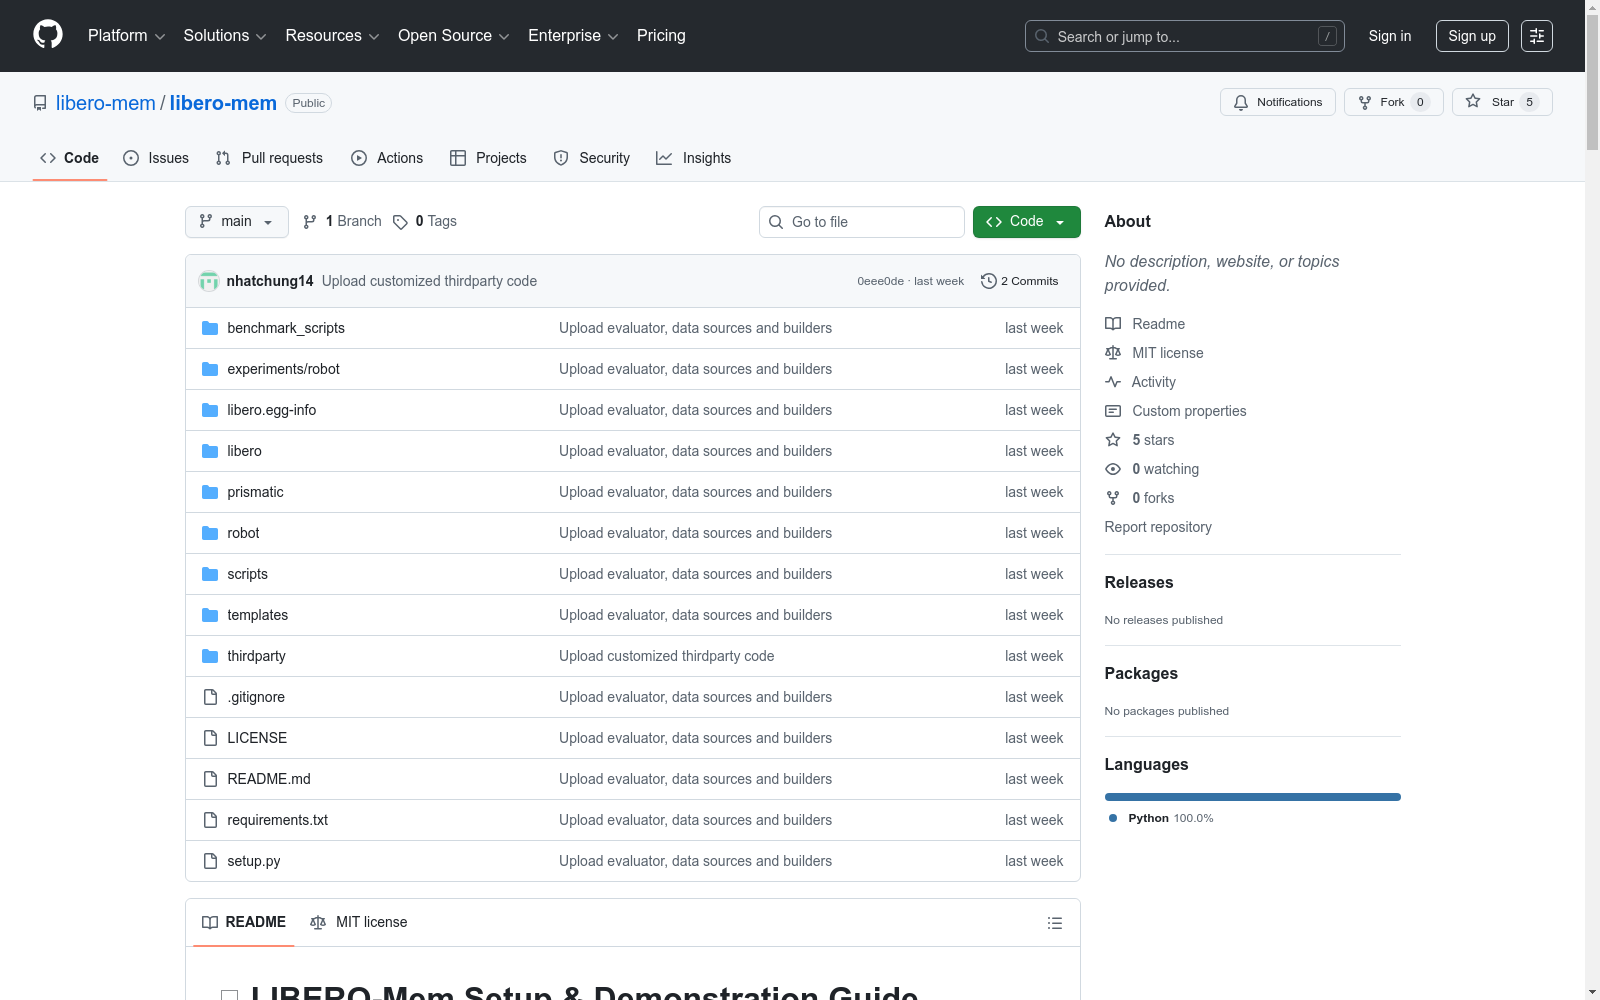Star the libero-mem repository
1600x1000 pixels.
tap(1502, 102)
